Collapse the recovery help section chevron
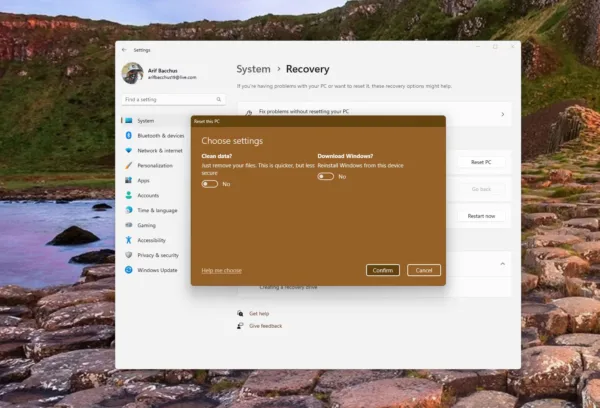Screen dimensions: 600x408 coord(503,264)
